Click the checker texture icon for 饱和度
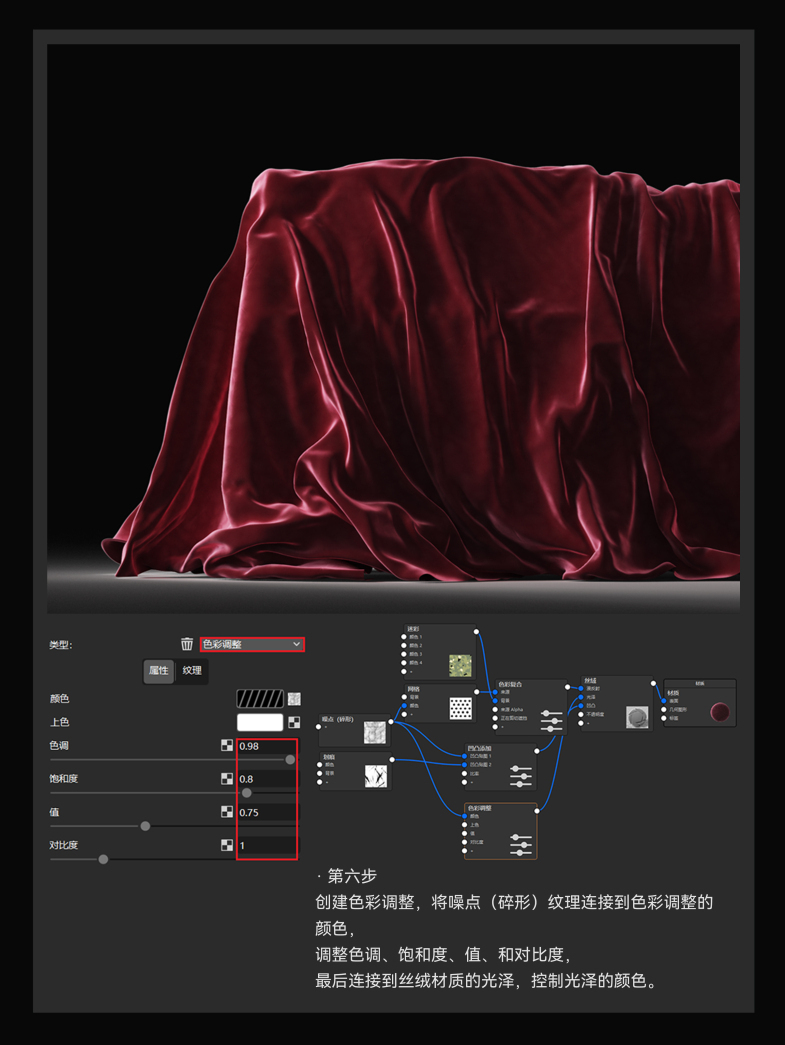 [x=227, y=779]
